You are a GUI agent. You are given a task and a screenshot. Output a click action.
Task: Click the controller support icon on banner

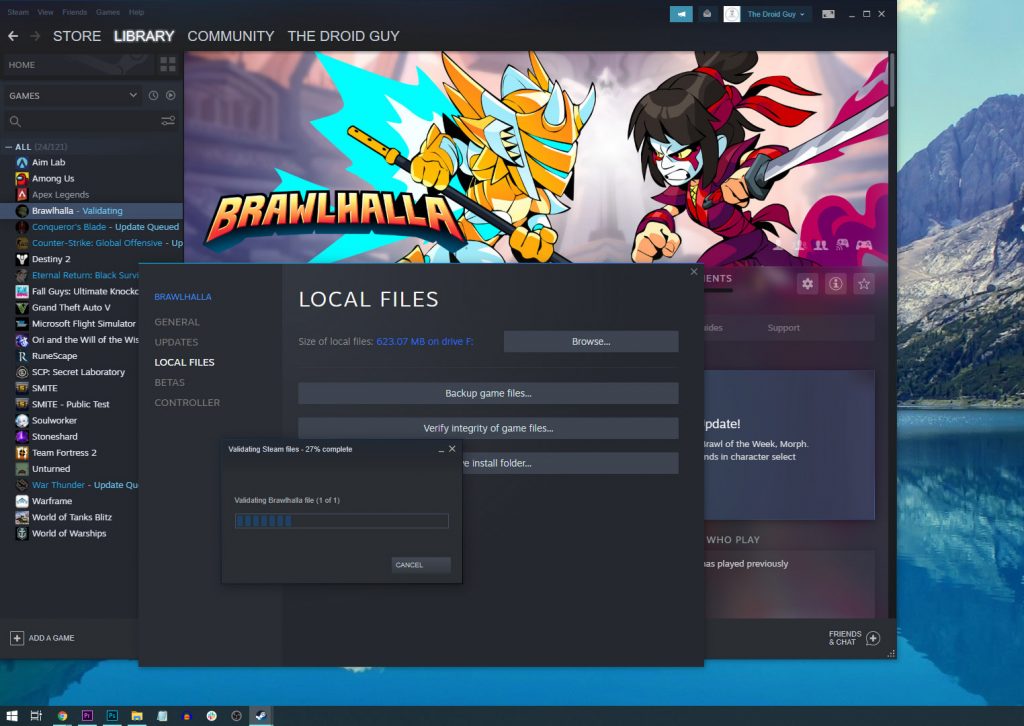[x=864, y=245]
